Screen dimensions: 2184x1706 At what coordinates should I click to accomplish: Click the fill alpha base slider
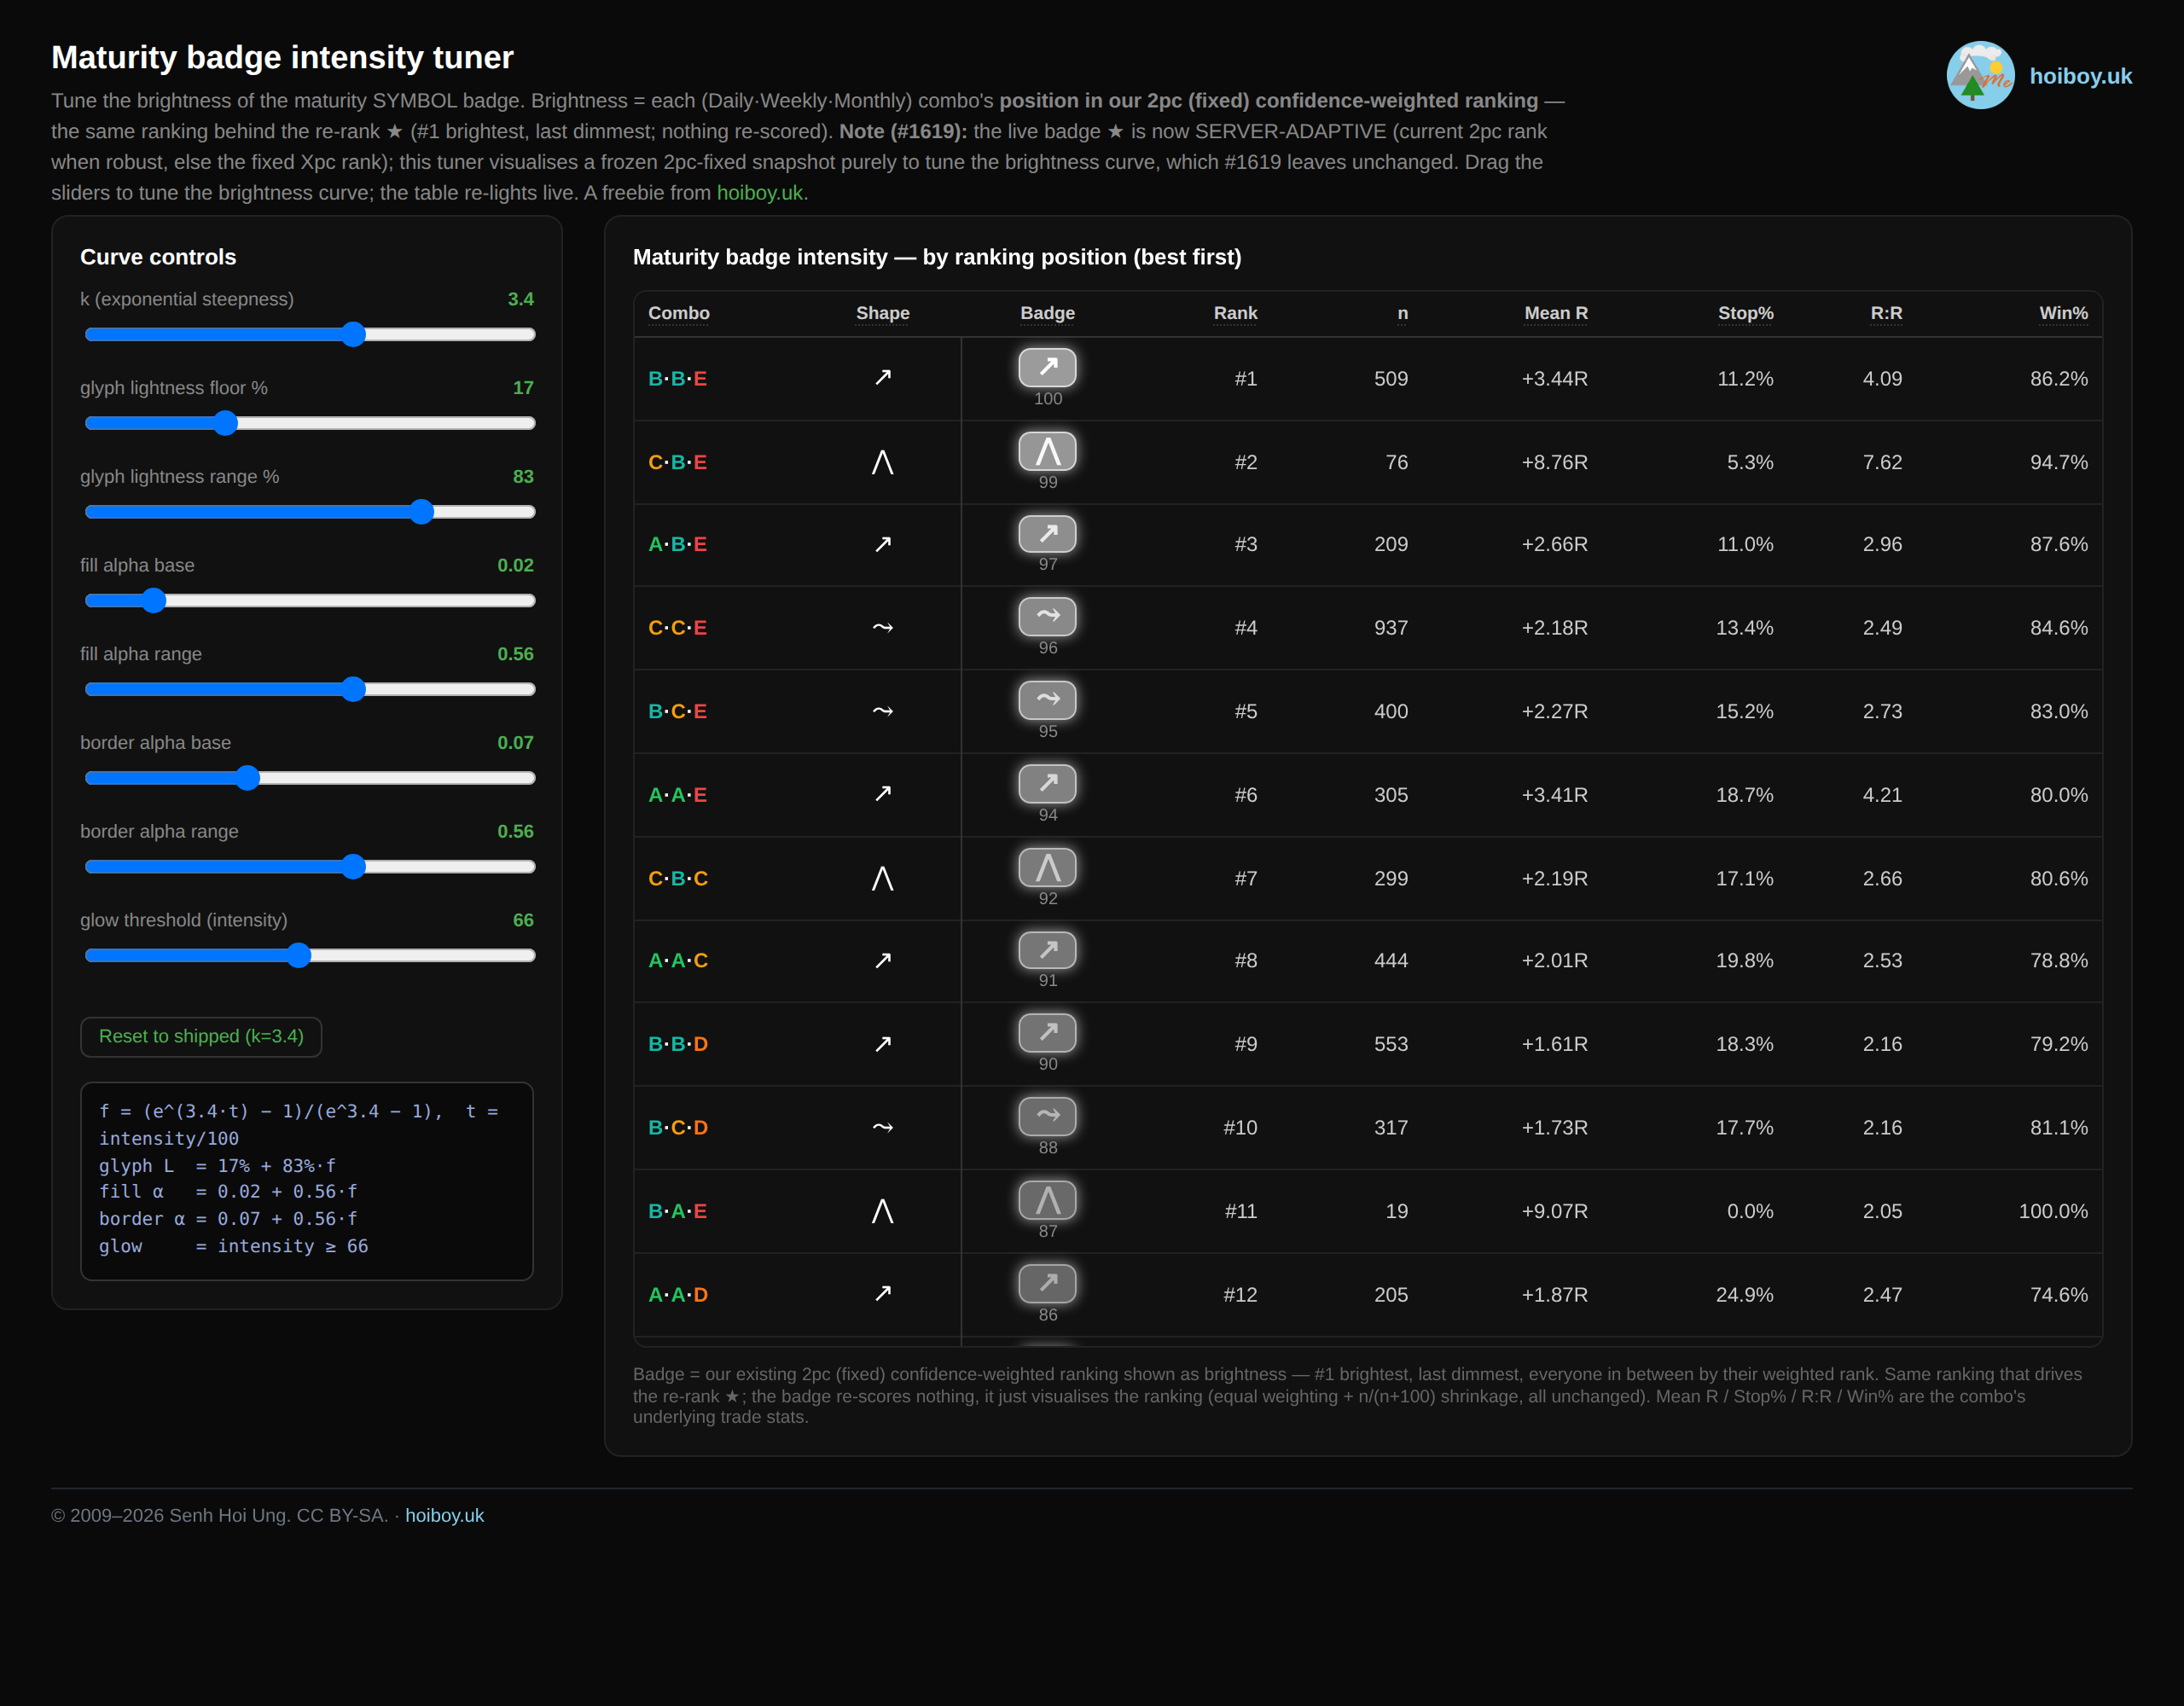310,600
